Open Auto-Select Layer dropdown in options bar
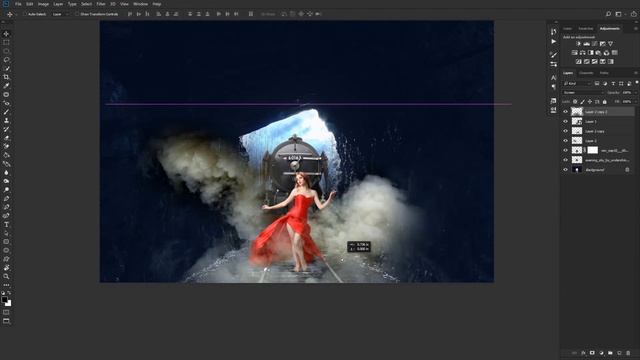Screen dimensions: 640x360 point(60,14)
